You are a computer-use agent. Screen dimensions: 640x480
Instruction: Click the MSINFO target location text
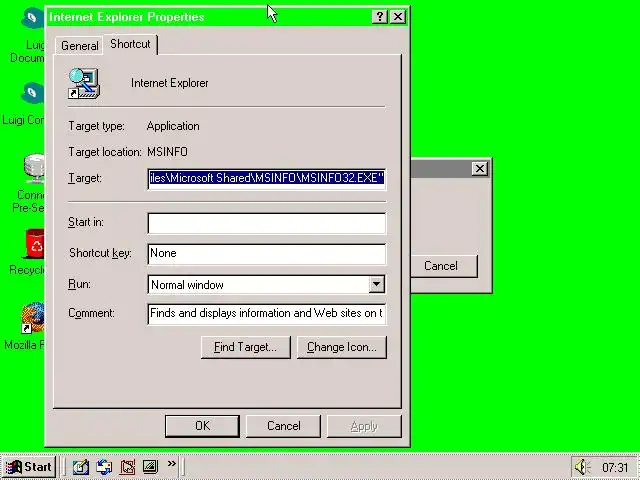point(167,152)
